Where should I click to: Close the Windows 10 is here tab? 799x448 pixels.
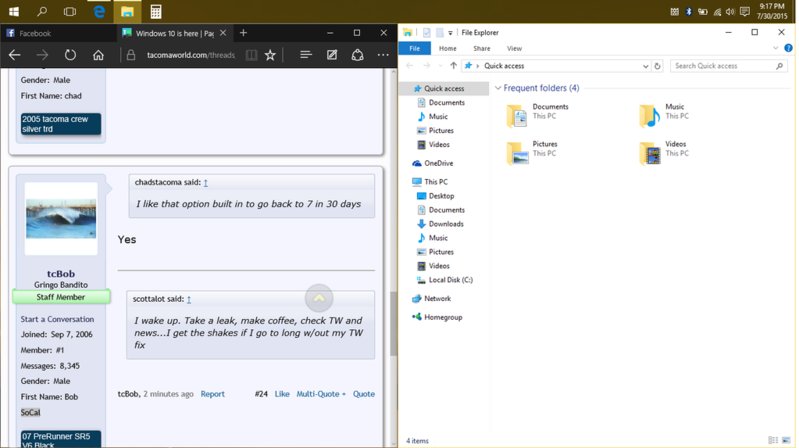(223, 33)
